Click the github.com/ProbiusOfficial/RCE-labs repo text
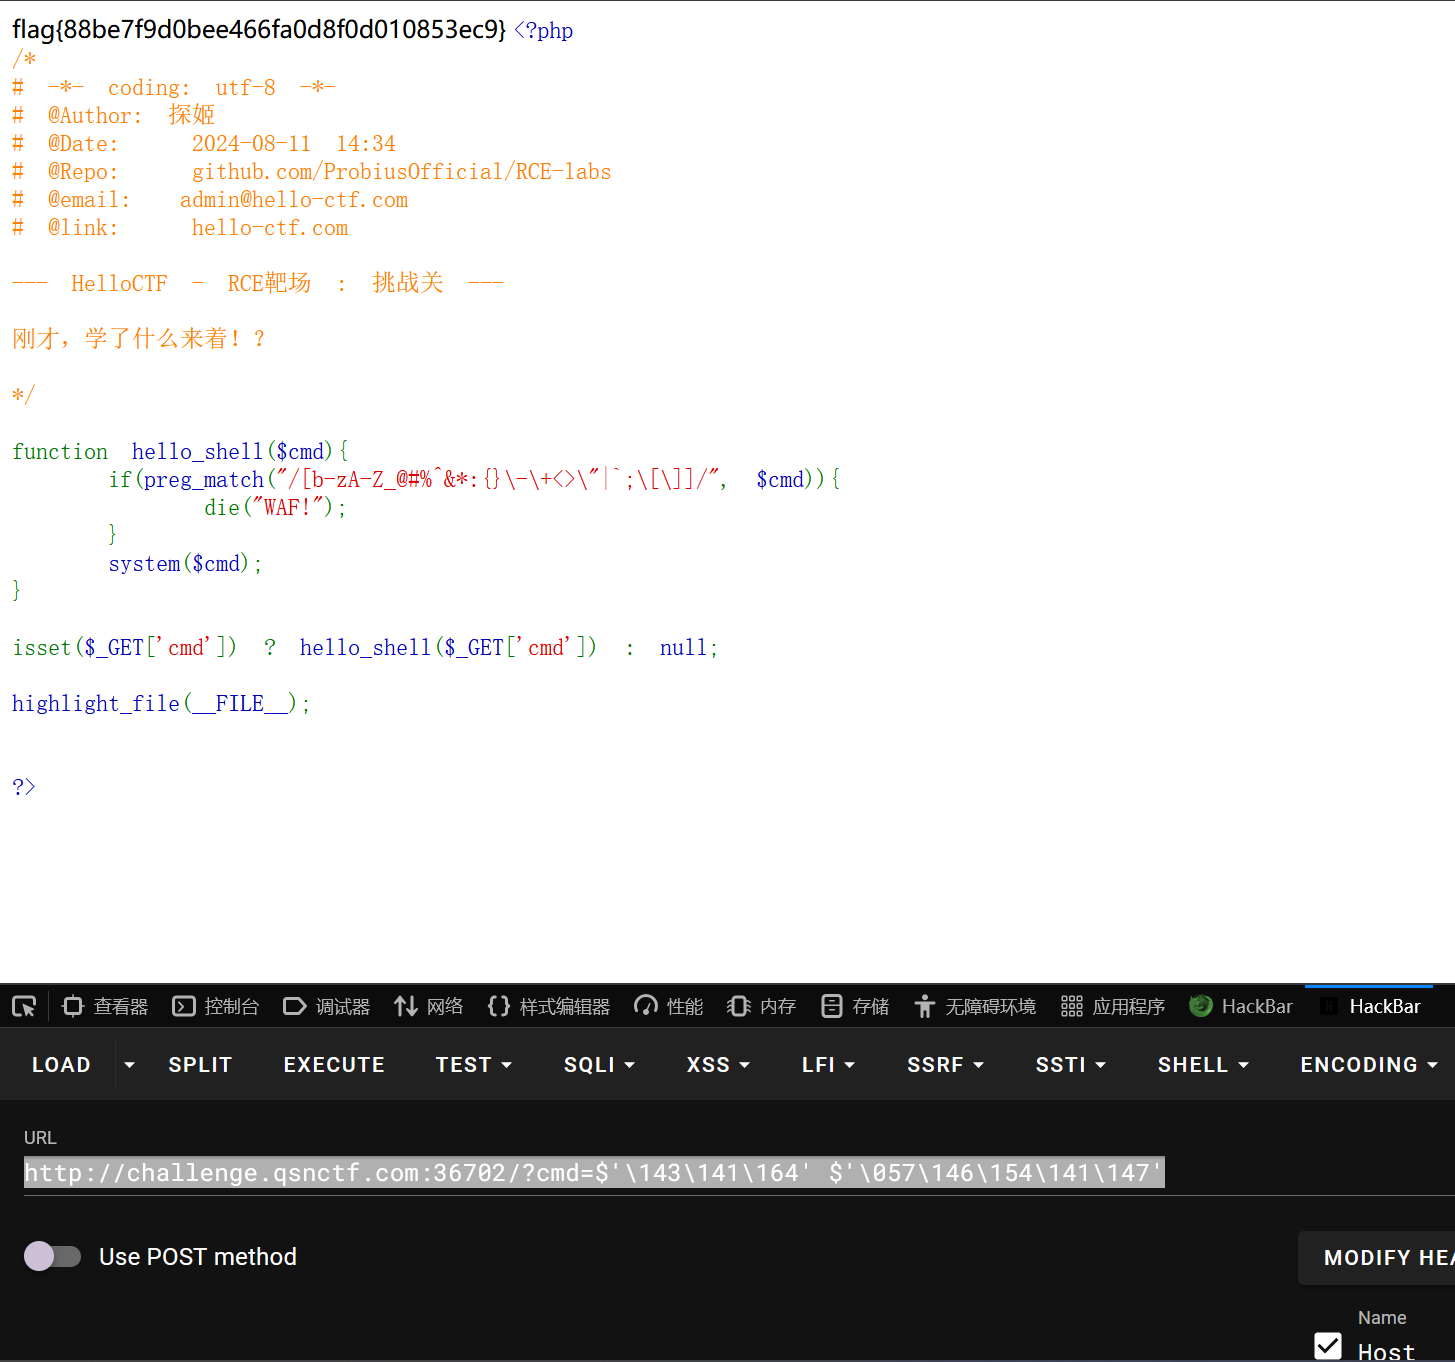The width and height of the screenshot is (1455, 1362). point(401,172)
